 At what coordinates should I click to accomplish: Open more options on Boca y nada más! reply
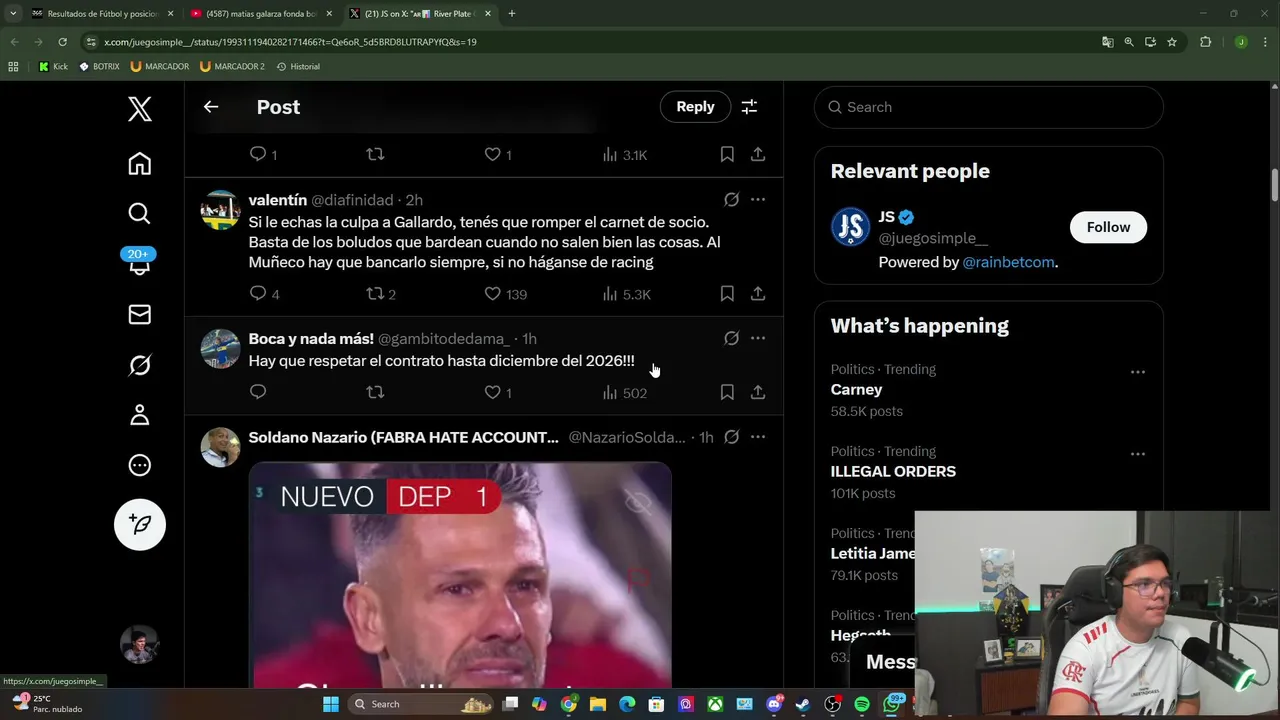pyautogui.click(x=758, y=338)
